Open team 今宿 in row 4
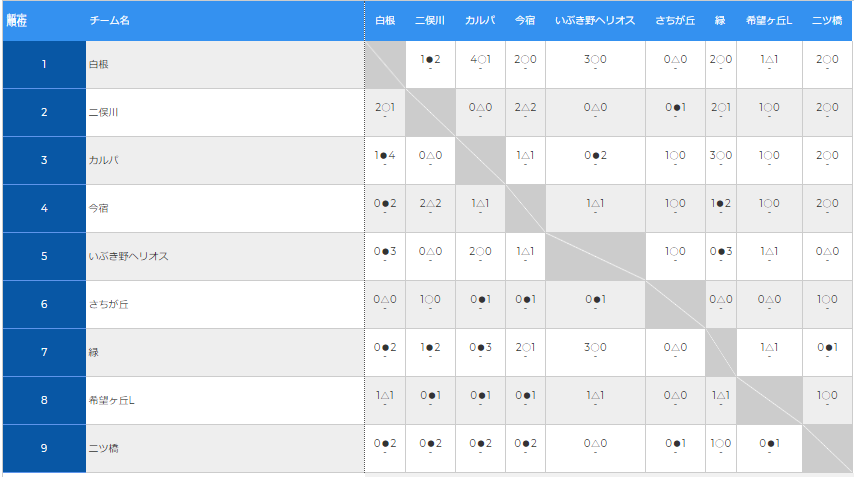This screenshot has height=477, width=854. [x=99, y=208]
